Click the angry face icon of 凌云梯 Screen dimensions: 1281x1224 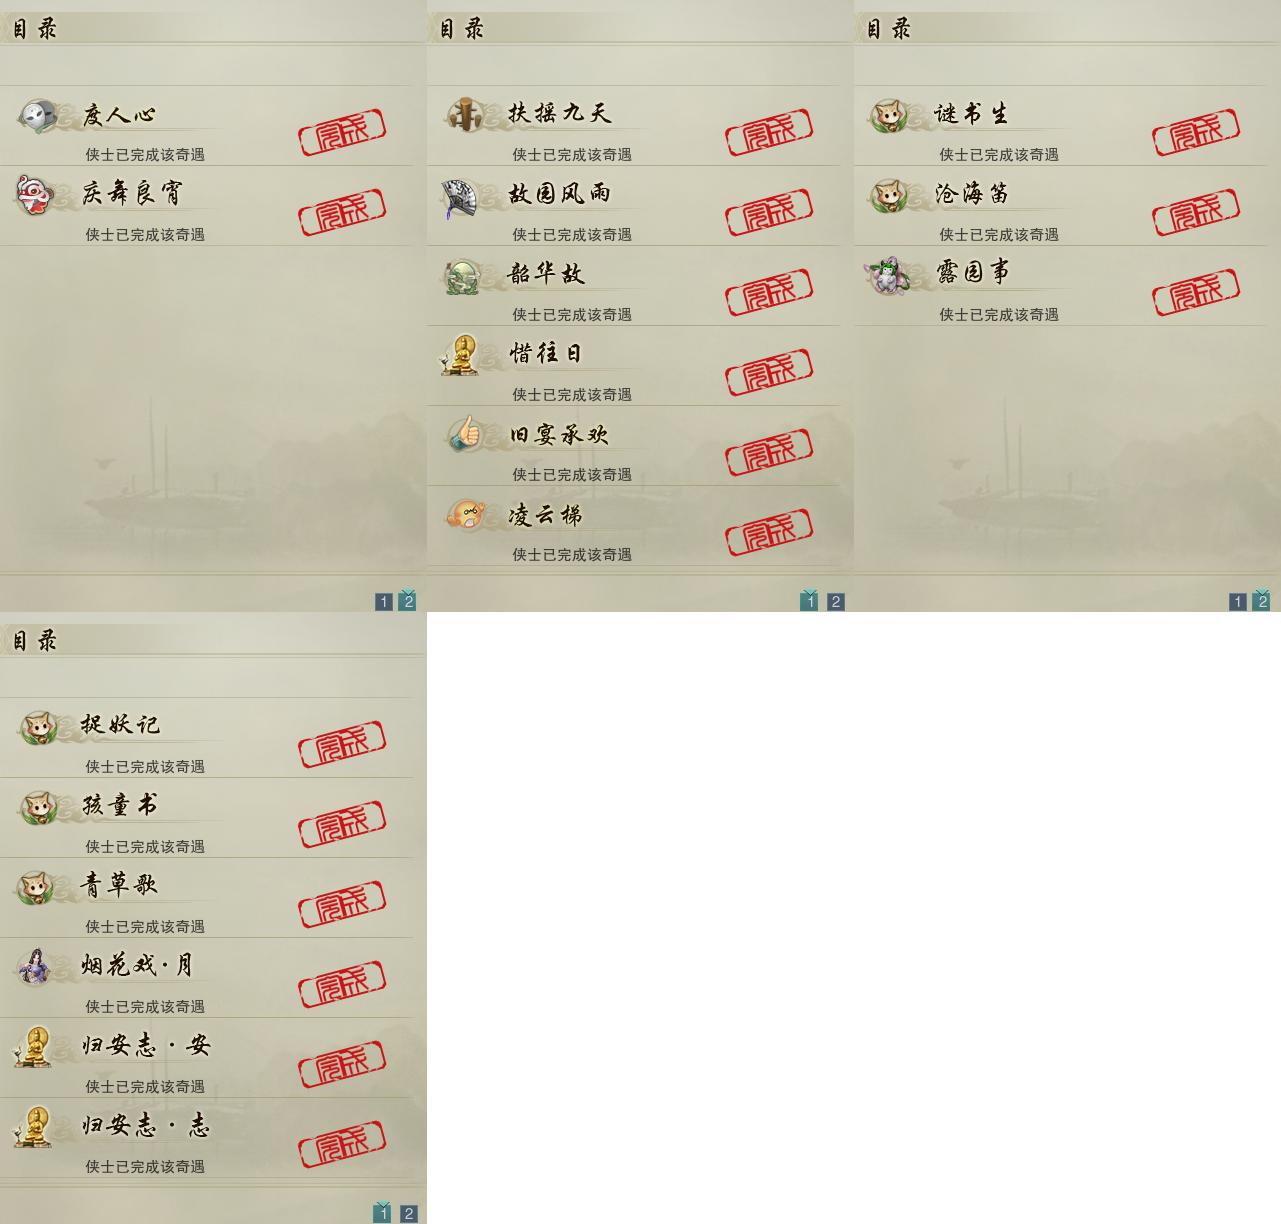(x=465, y=515)
